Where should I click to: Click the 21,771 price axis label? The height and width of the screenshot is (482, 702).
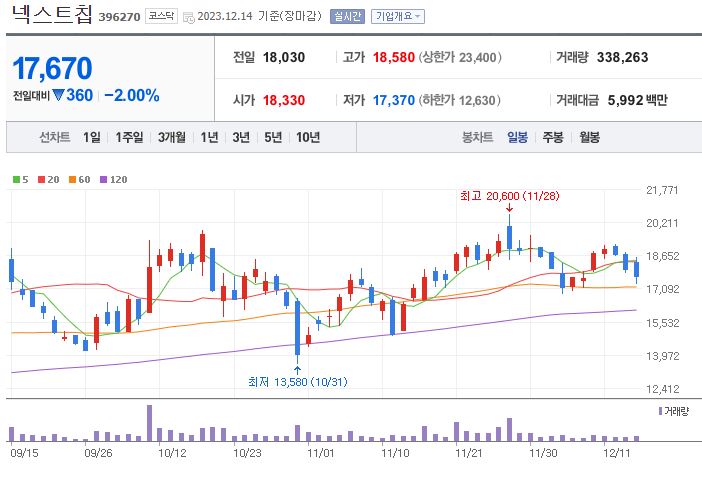[x=662, y=190]
